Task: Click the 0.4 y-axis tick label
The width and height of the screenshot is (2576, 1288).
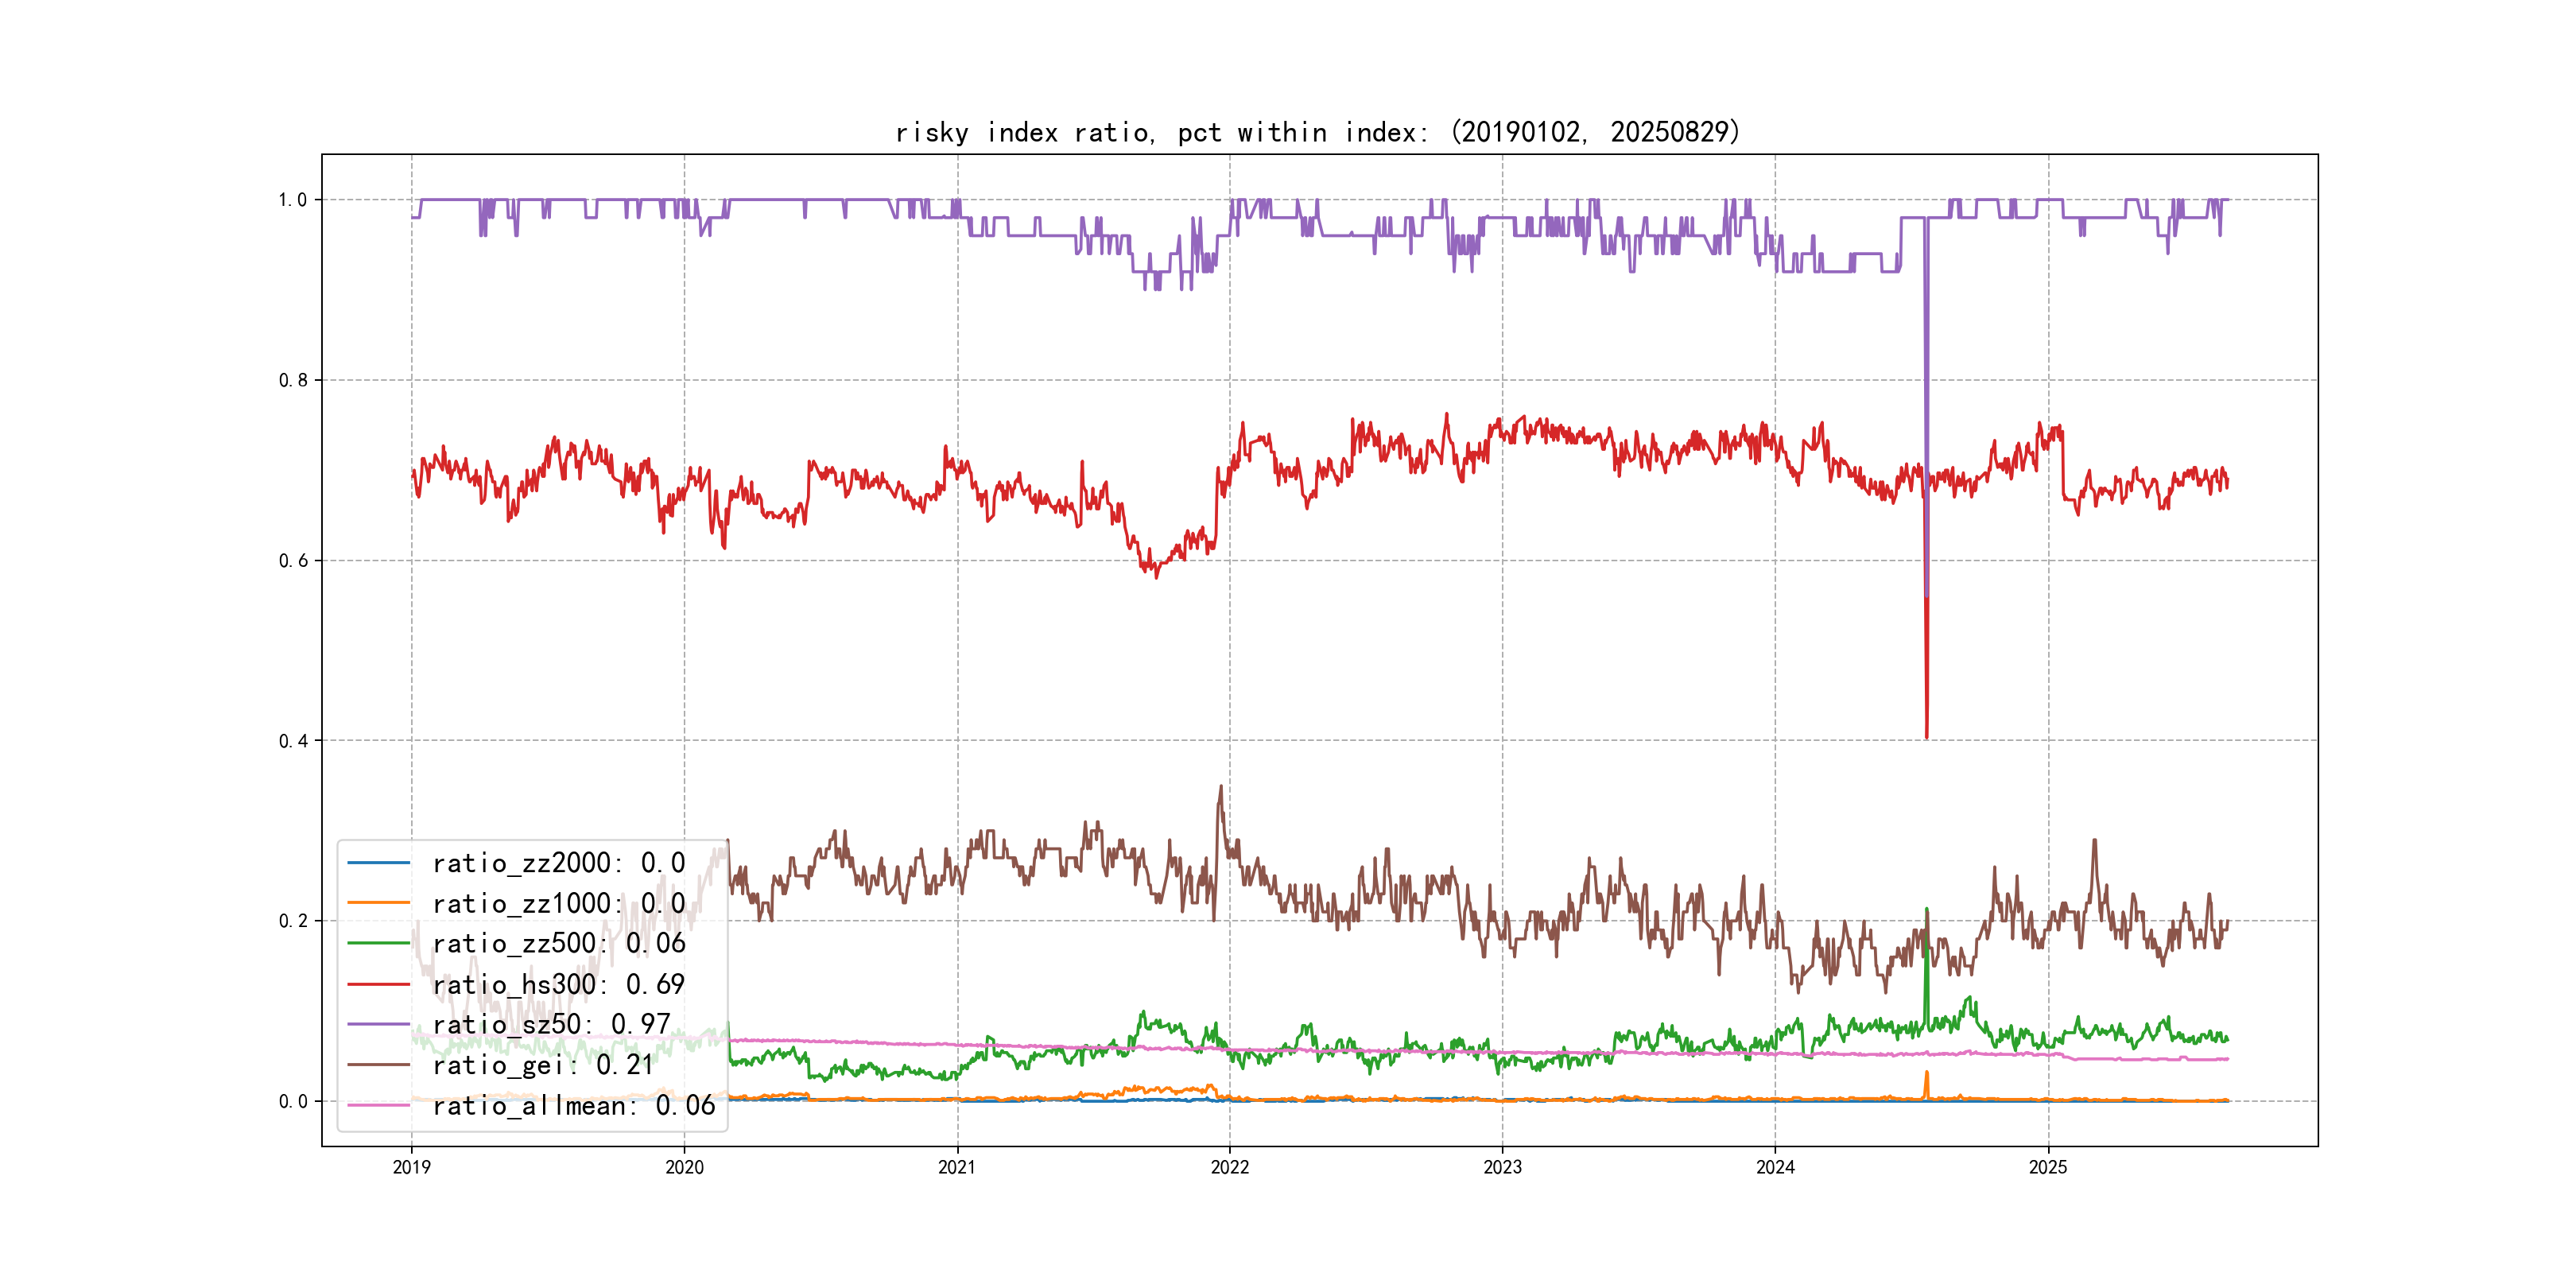Action: click(292, 741)
